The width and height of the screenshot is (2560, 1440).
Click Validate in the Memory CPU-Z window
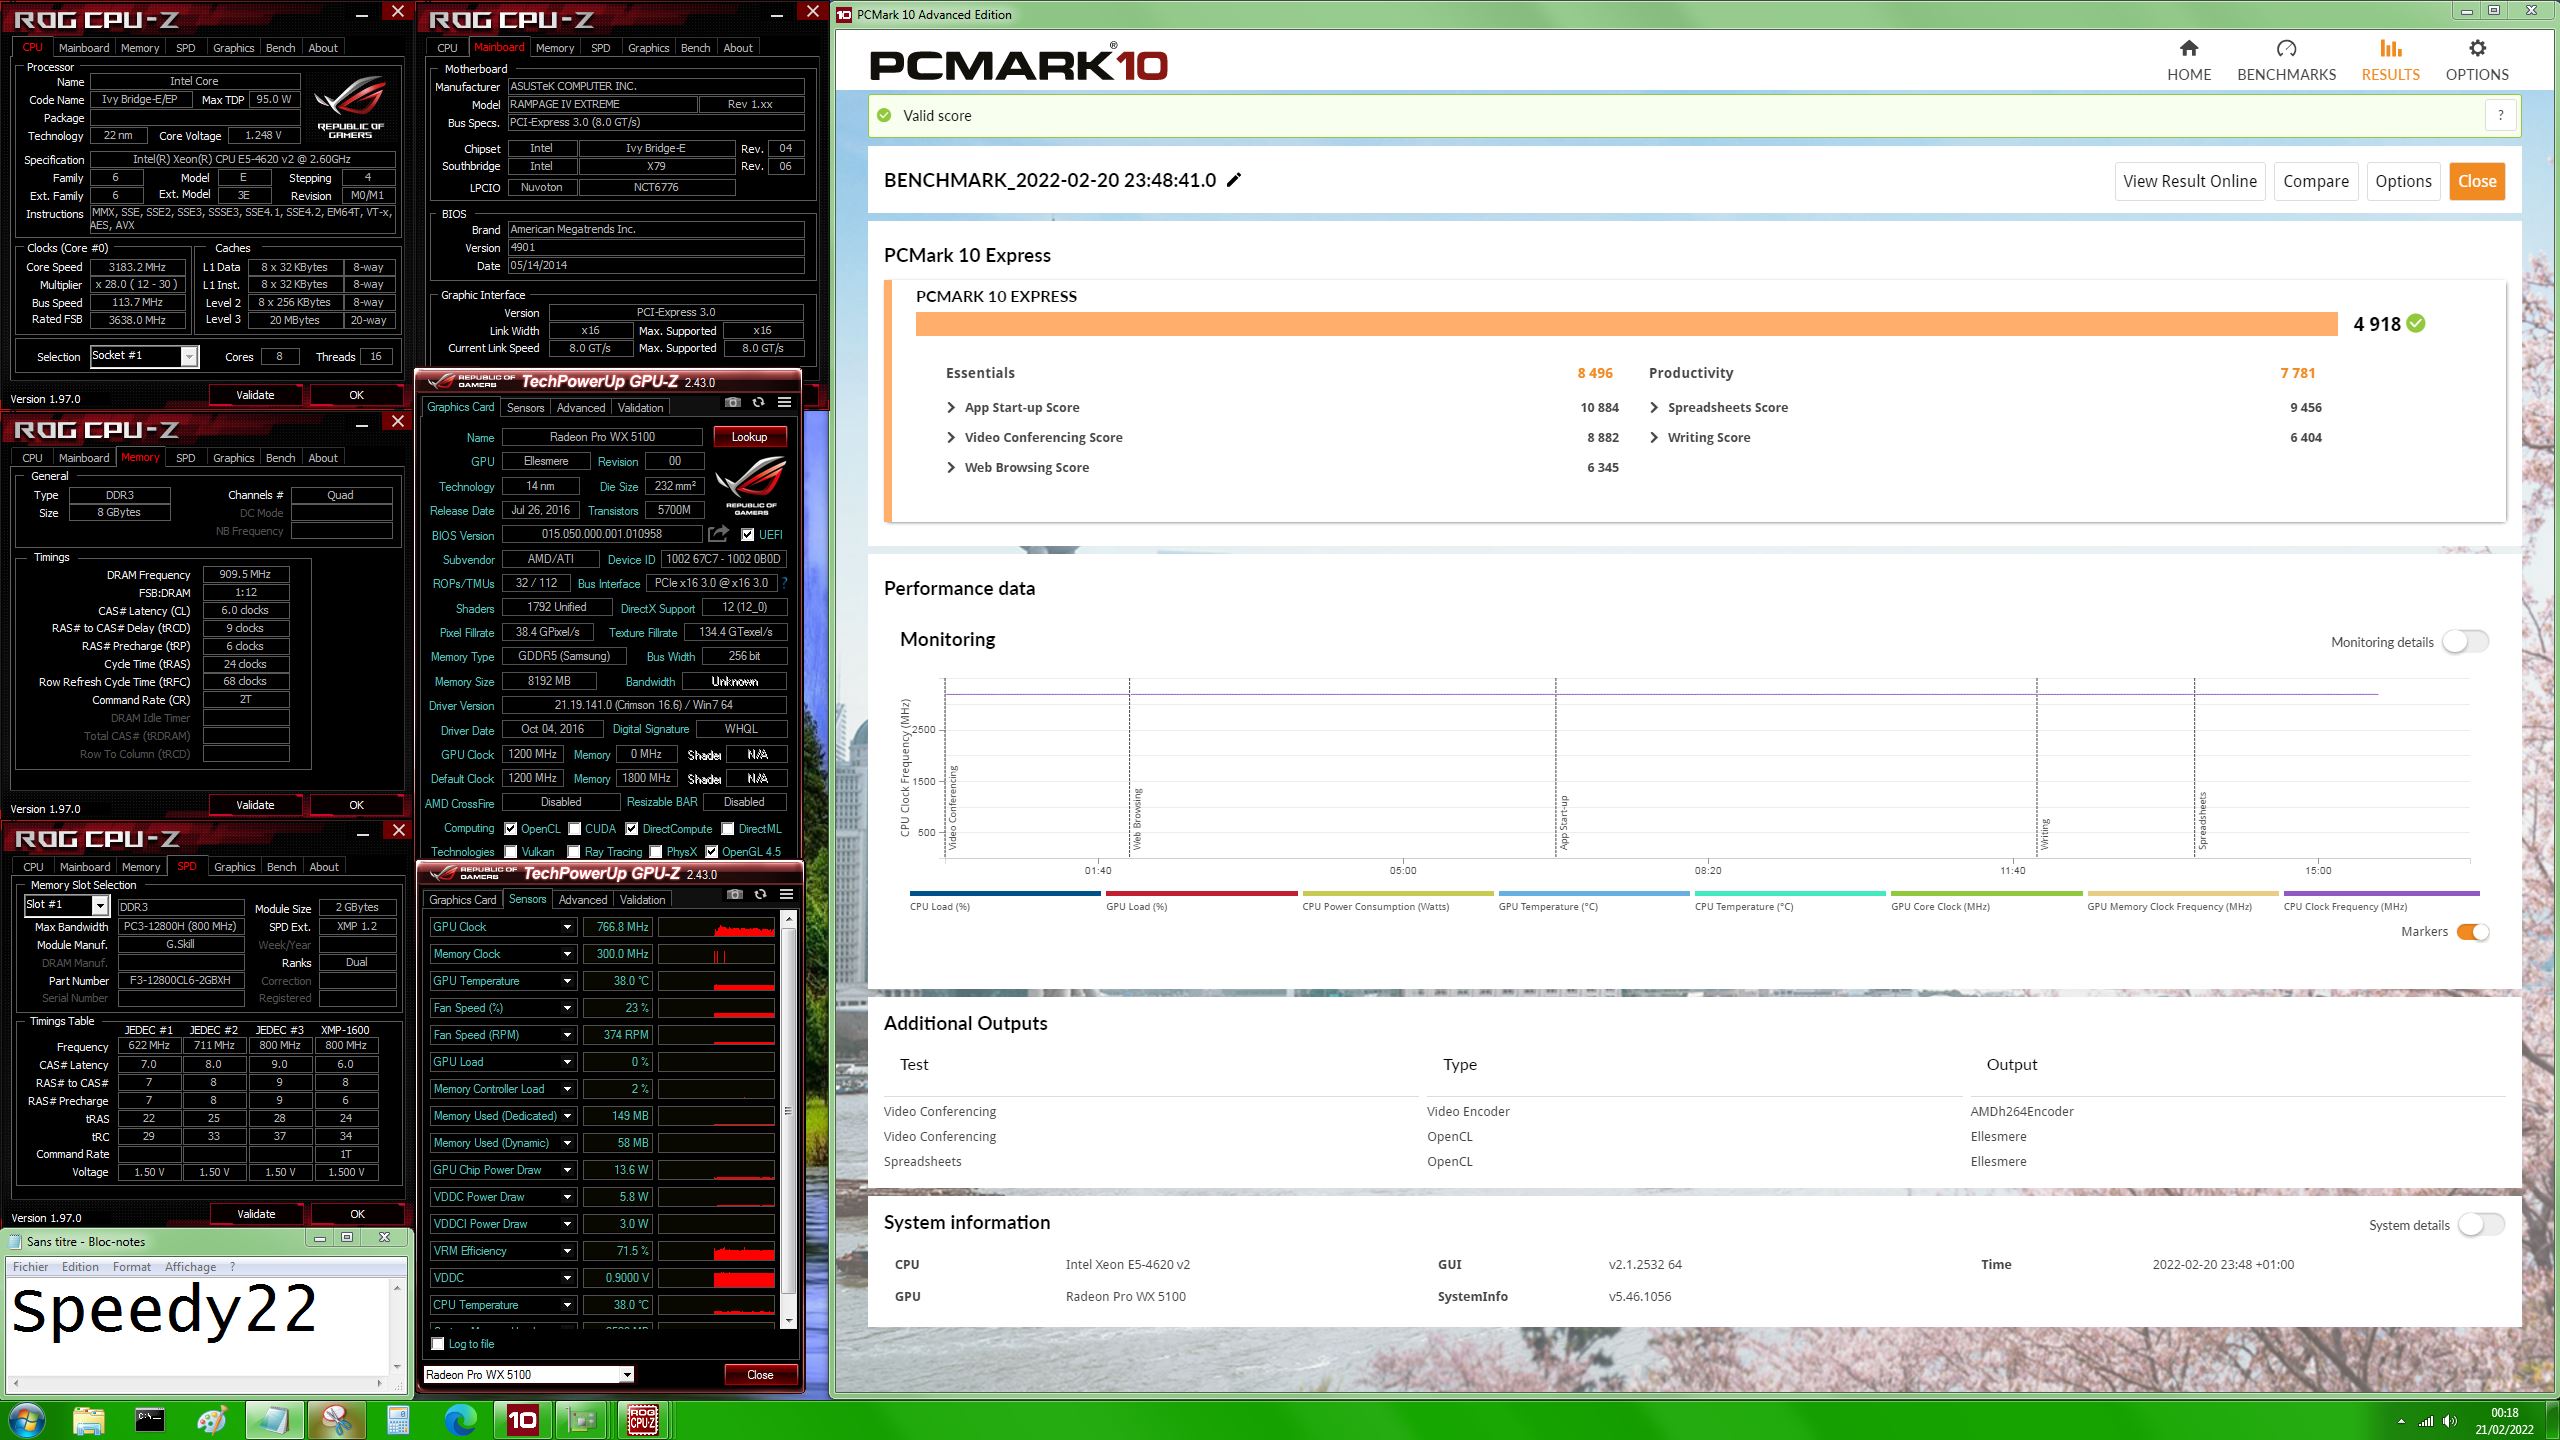click(255, 805)
